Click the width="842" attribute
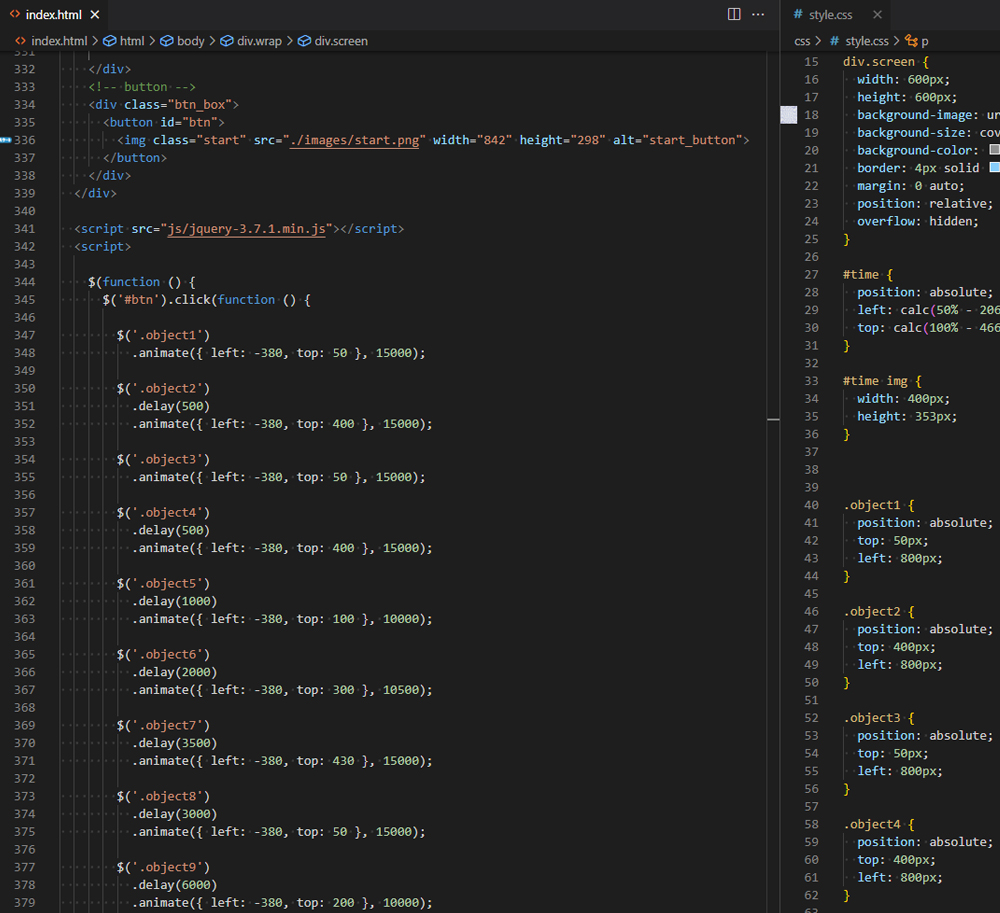1000x913 pixels. tap(472, 140)
